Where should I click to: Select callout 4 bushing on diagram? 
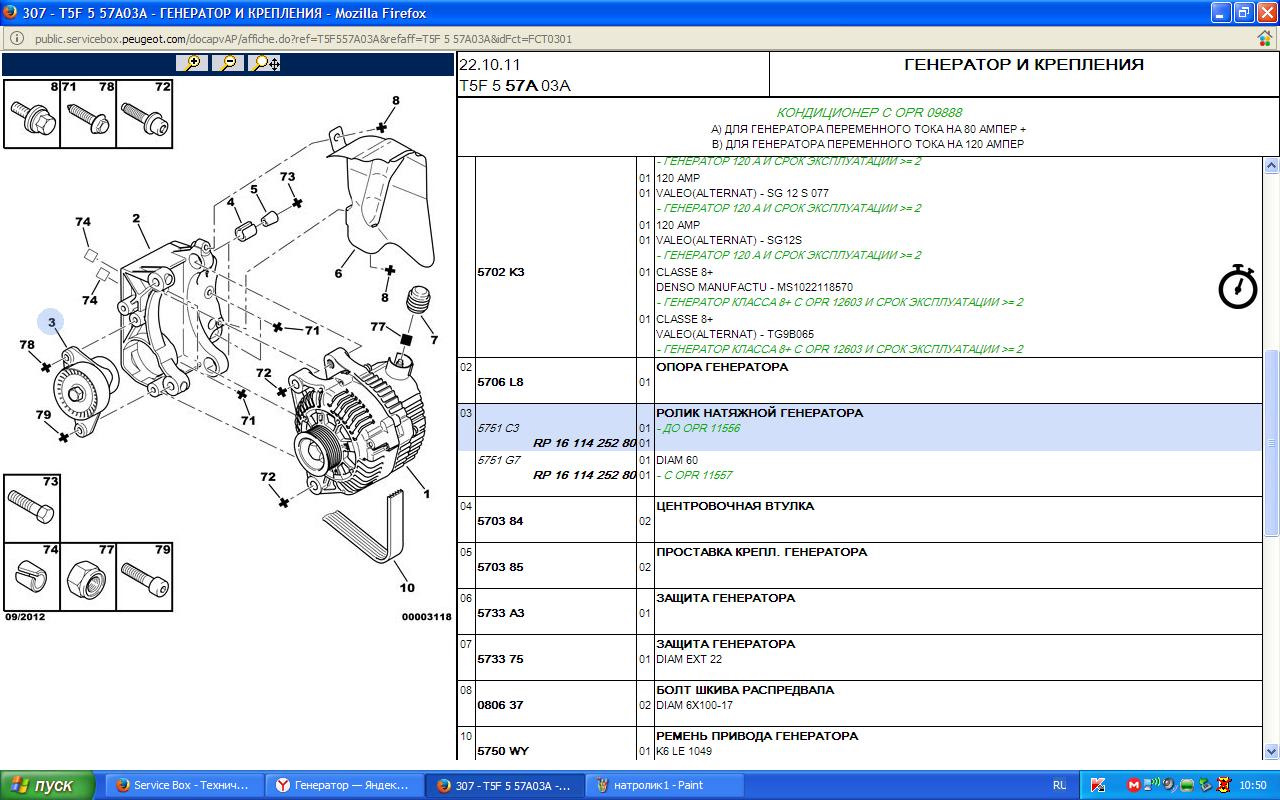230,201
